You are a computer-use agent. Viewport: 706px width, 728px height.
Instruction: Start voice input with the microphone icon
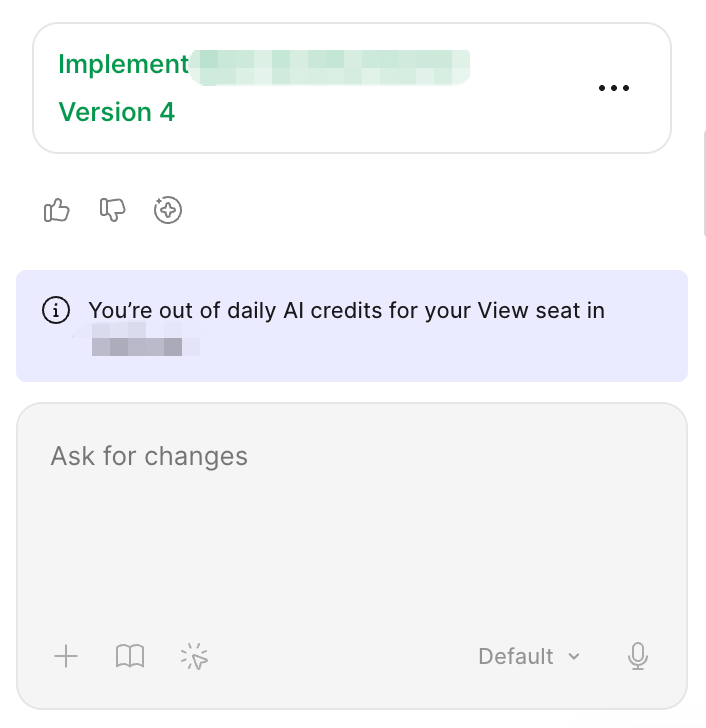[x=638, y=656]
